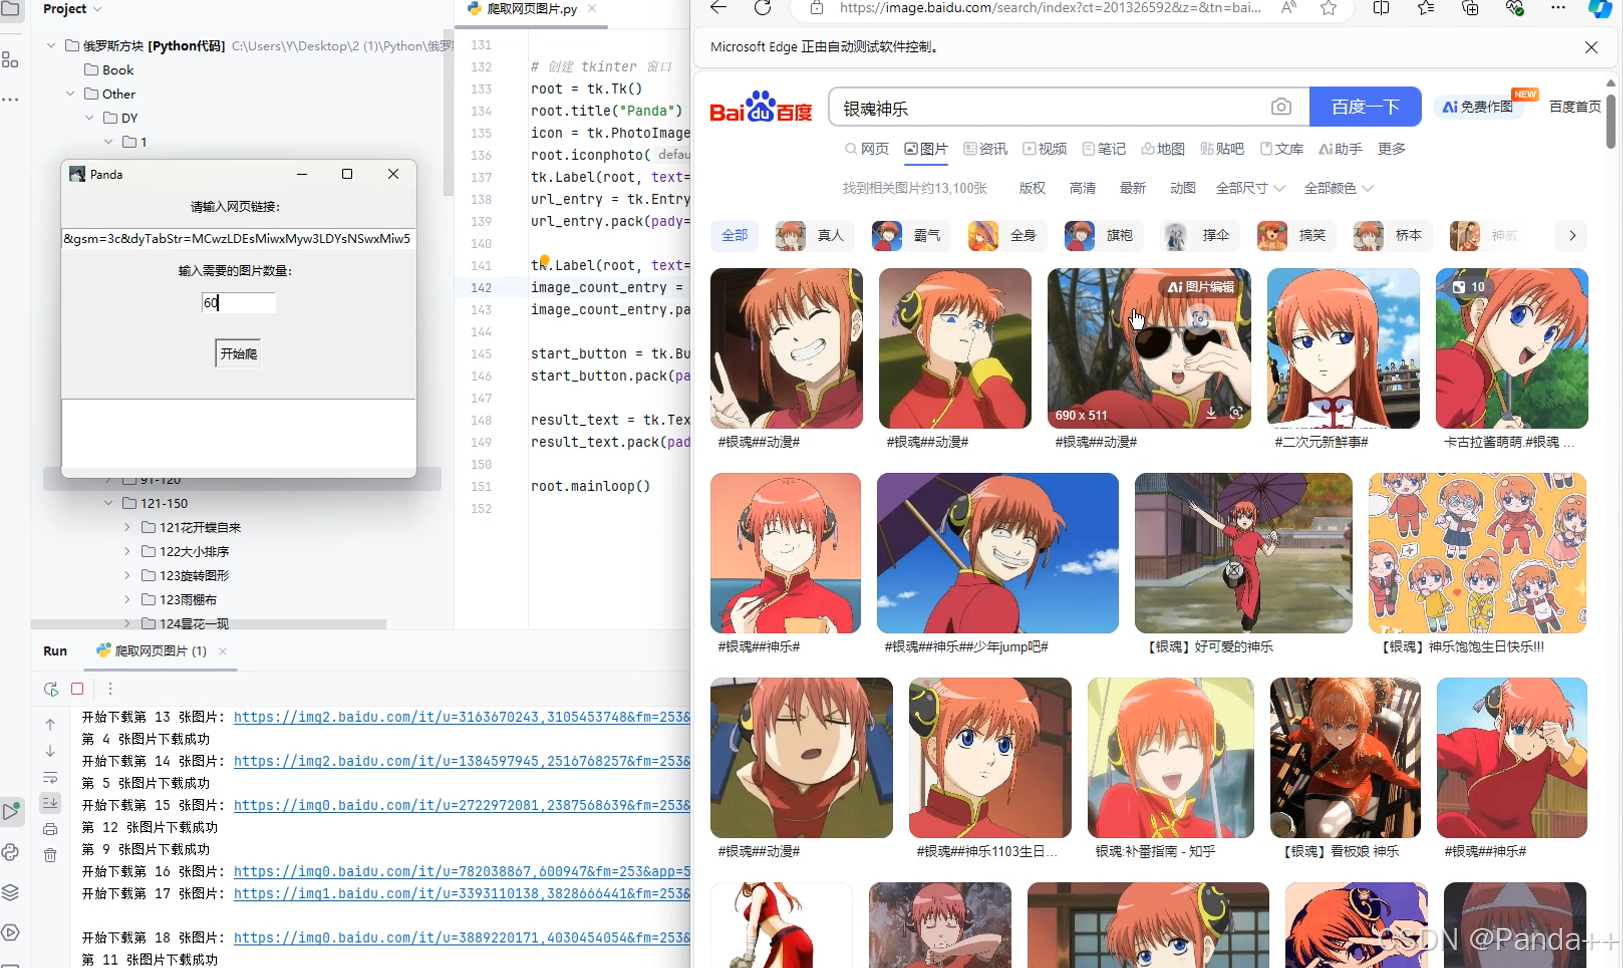The width and height of the screenshot is (1623, 968).
Task: Open Edge Copilot icon
Action: (1600, 8)
